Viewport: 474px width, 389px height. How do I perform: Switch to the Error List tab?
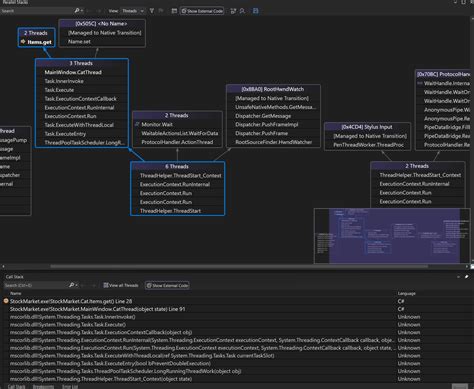tap(70, 387)
